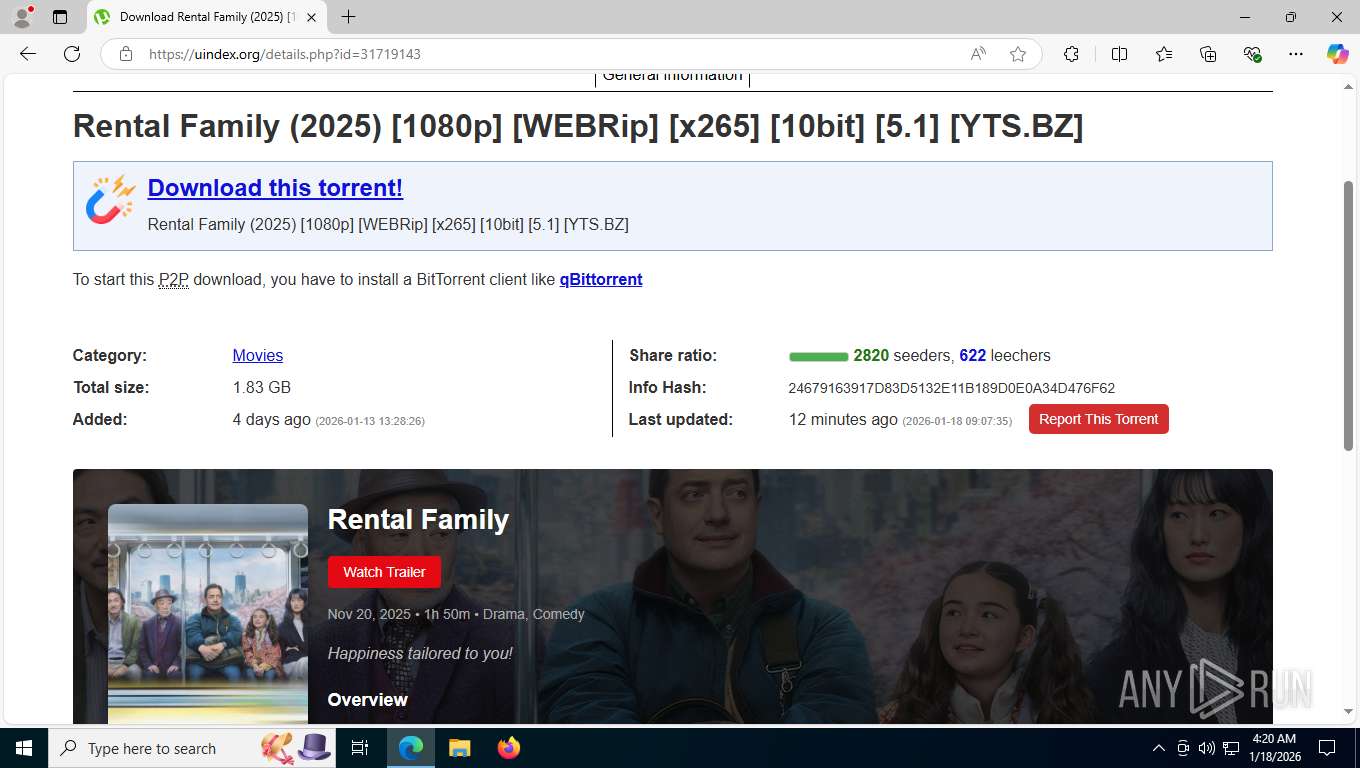Open Task View on taskbar

coord(360,748)
